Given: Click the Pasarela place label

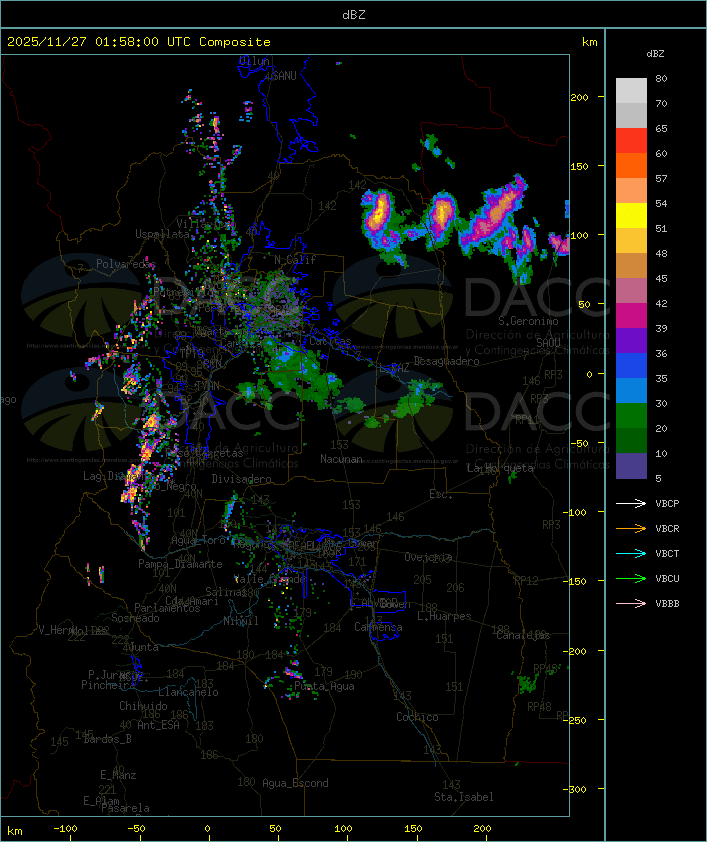Looking at the screenshot, I should pos(126,808).
